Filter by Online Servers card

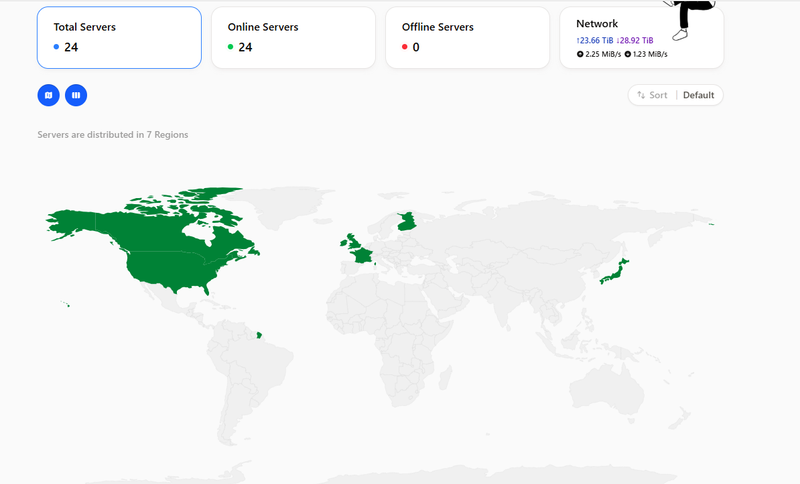click(293, 38)
